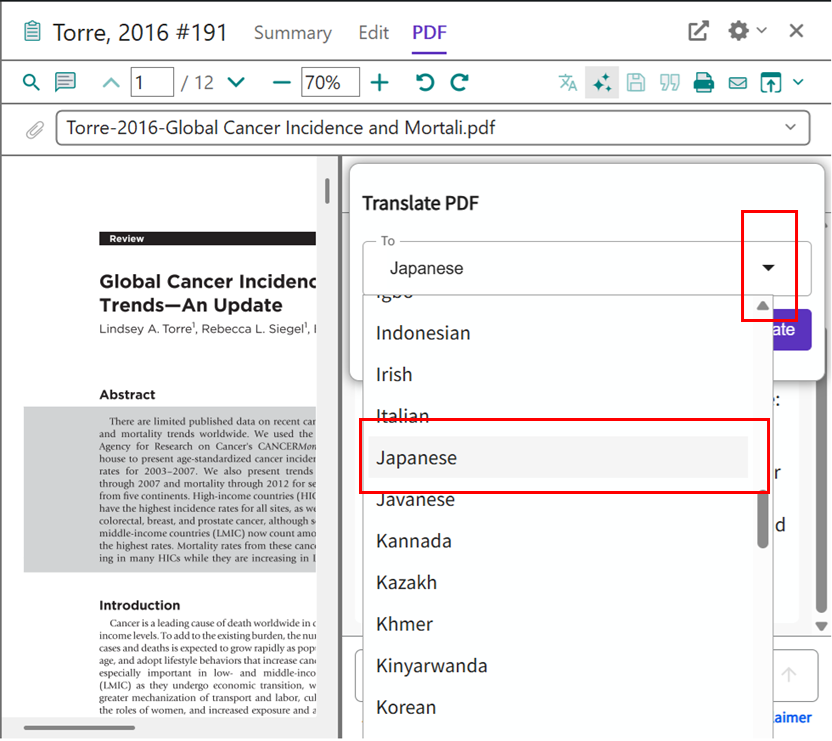
Task: Switch to the Edit tab
Action: 373,33
